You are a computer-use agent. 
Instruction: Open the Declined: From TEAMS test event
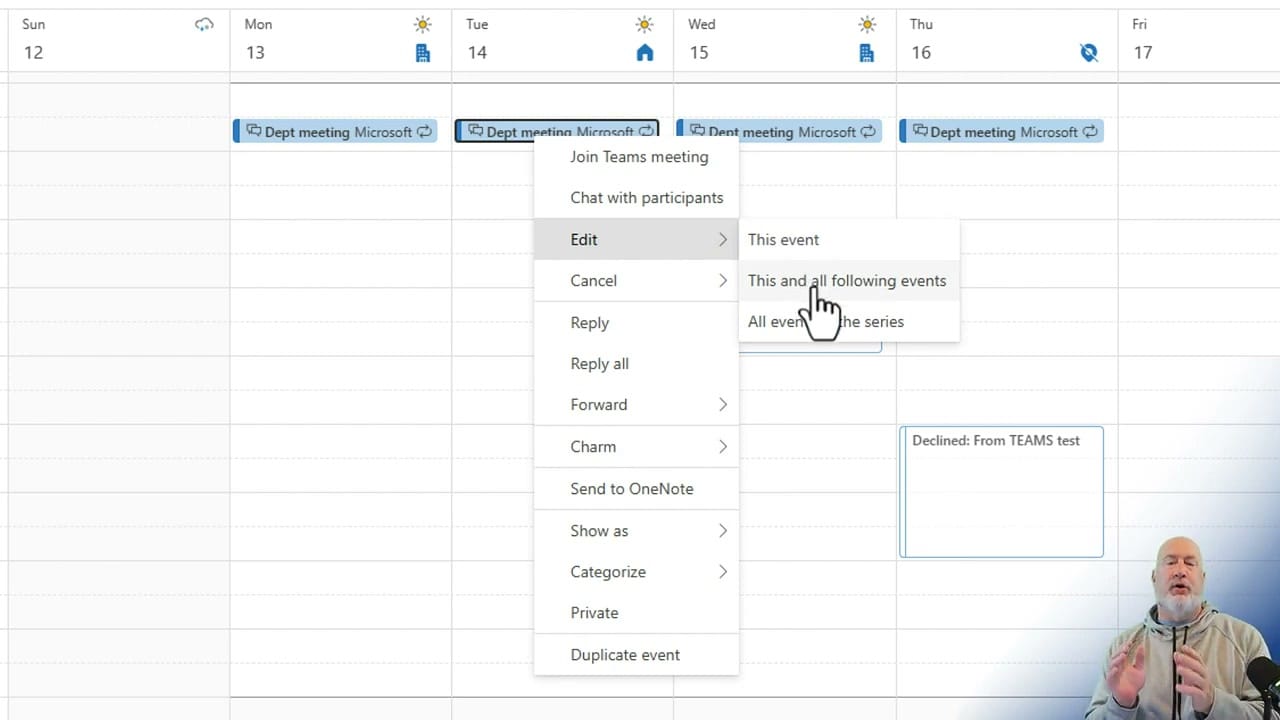pyautogui.click(x=1000, y=490)
